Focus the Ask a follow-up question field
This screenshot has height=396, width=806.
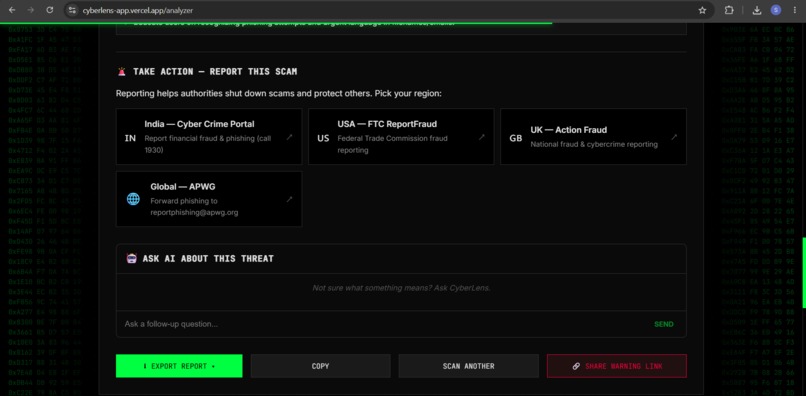(383, 324)
